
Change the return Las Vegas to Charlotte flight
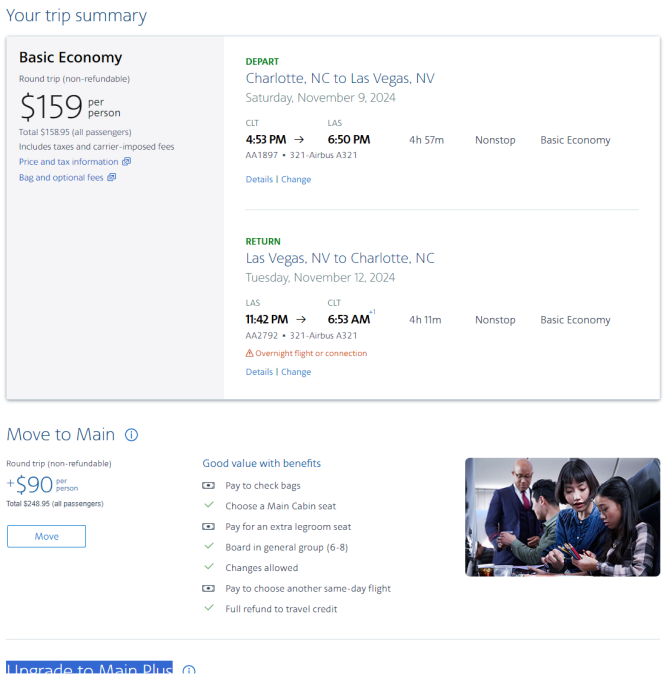(296, 372)
